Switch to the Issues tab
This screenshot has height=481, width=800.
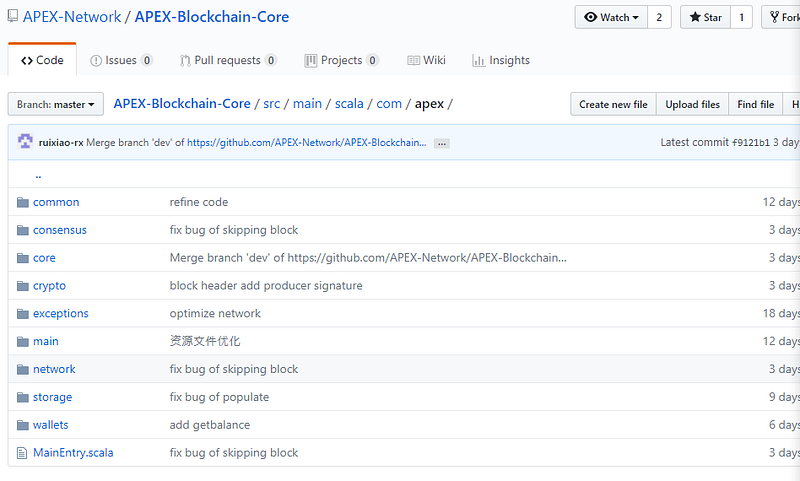click(121, 60)
